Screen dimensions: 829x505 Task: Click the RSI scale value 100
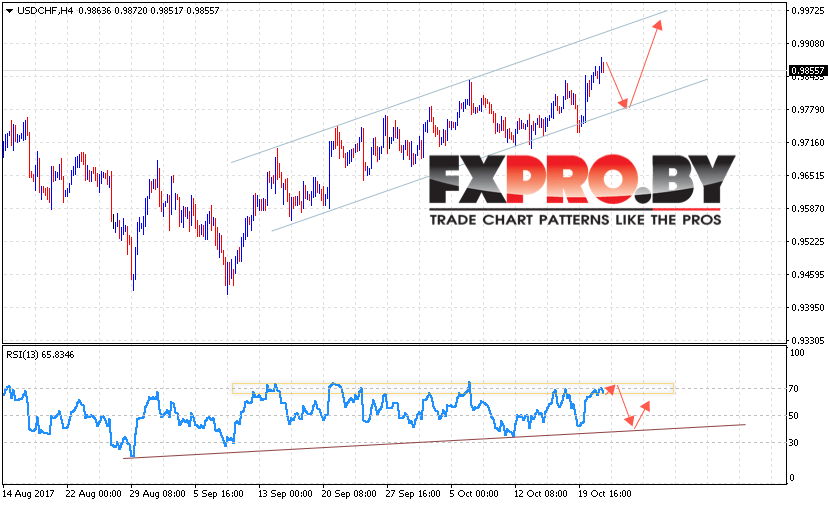[x=796, y=353]
